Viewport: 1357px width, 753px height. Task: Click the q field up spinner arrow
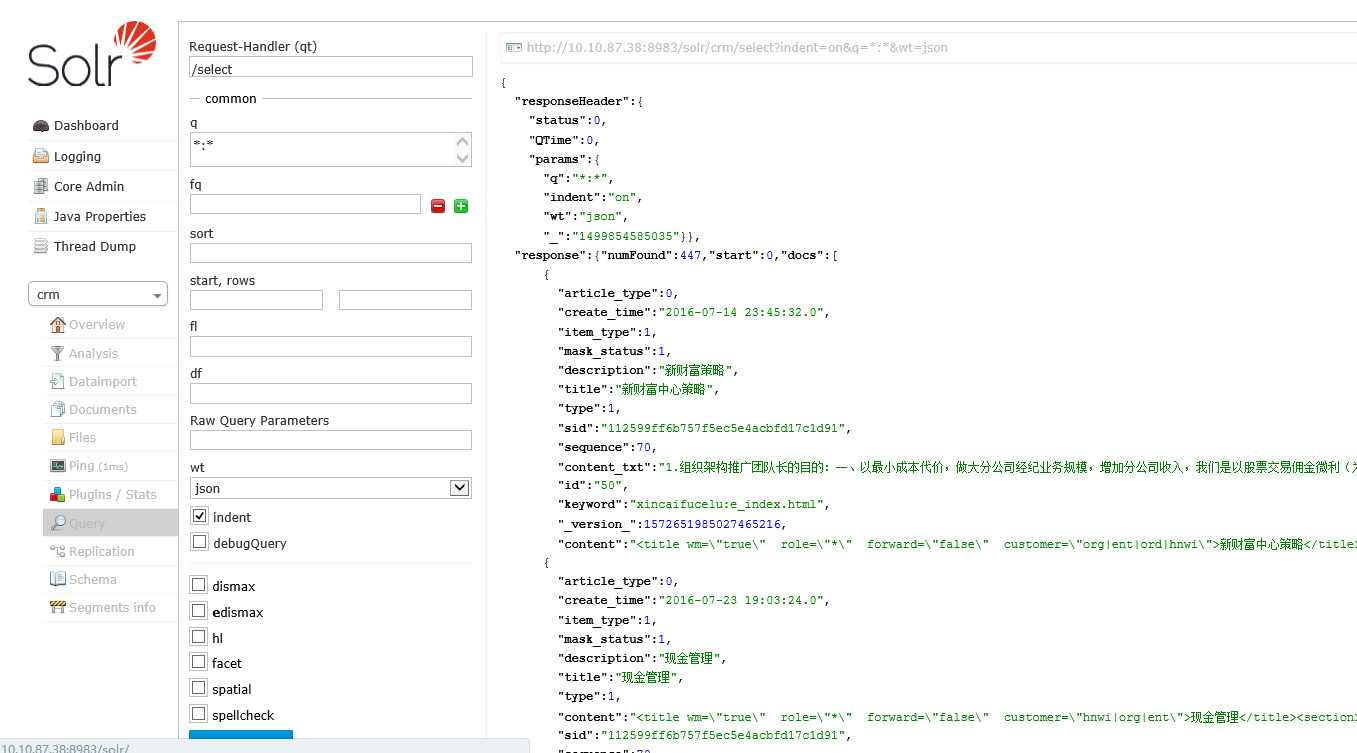462,142
